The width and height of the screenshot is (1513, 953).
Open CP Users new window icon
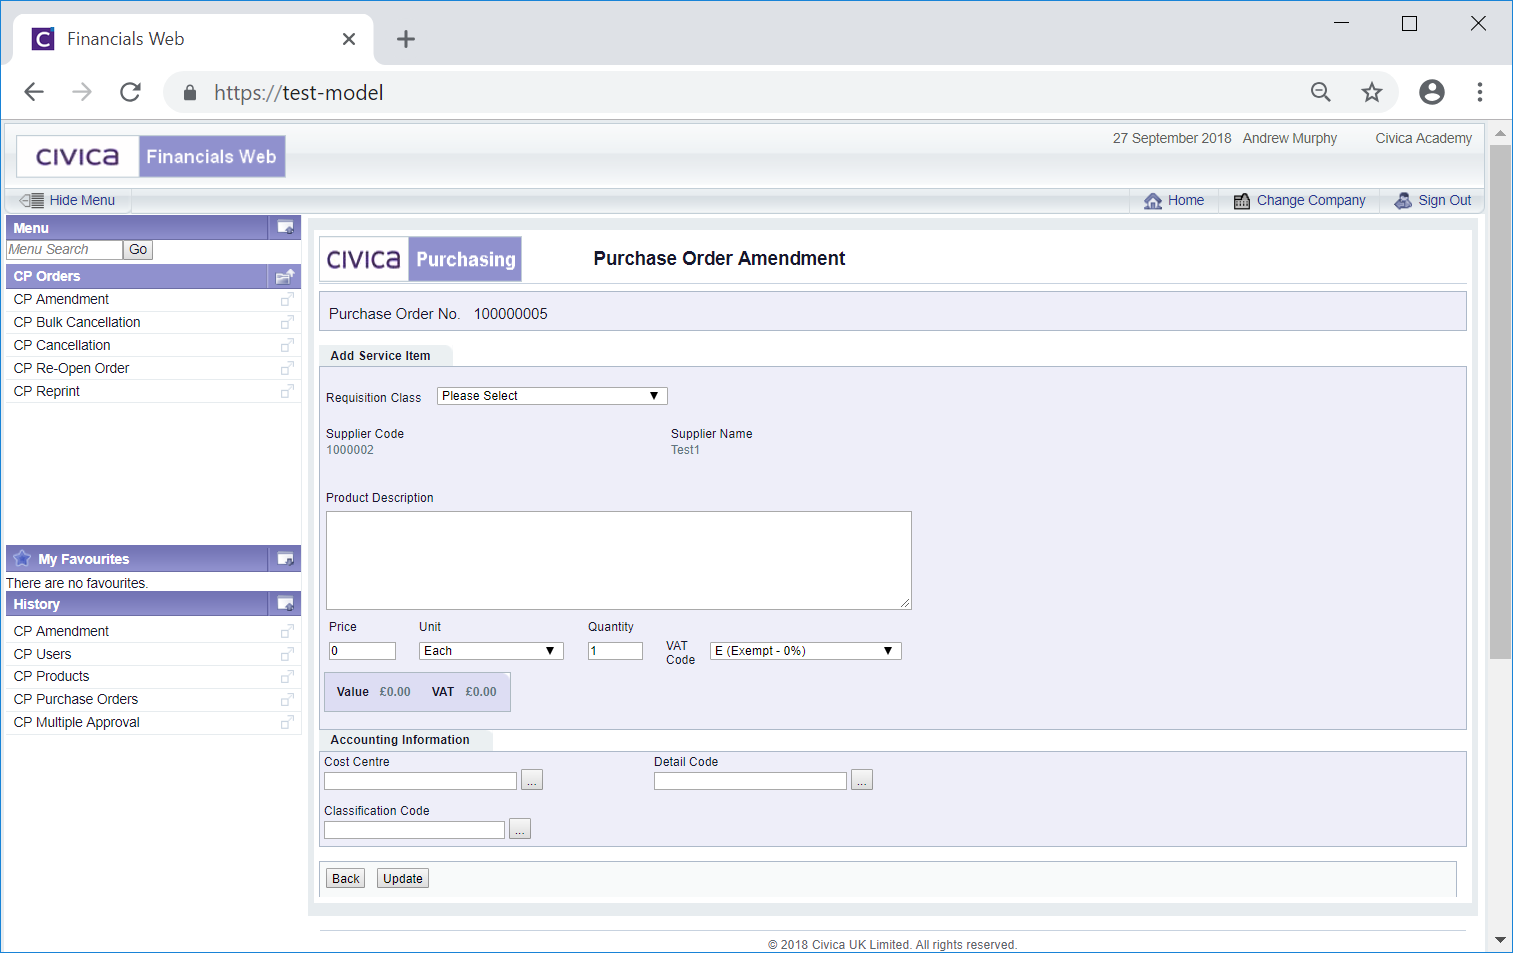pos(287,654)
